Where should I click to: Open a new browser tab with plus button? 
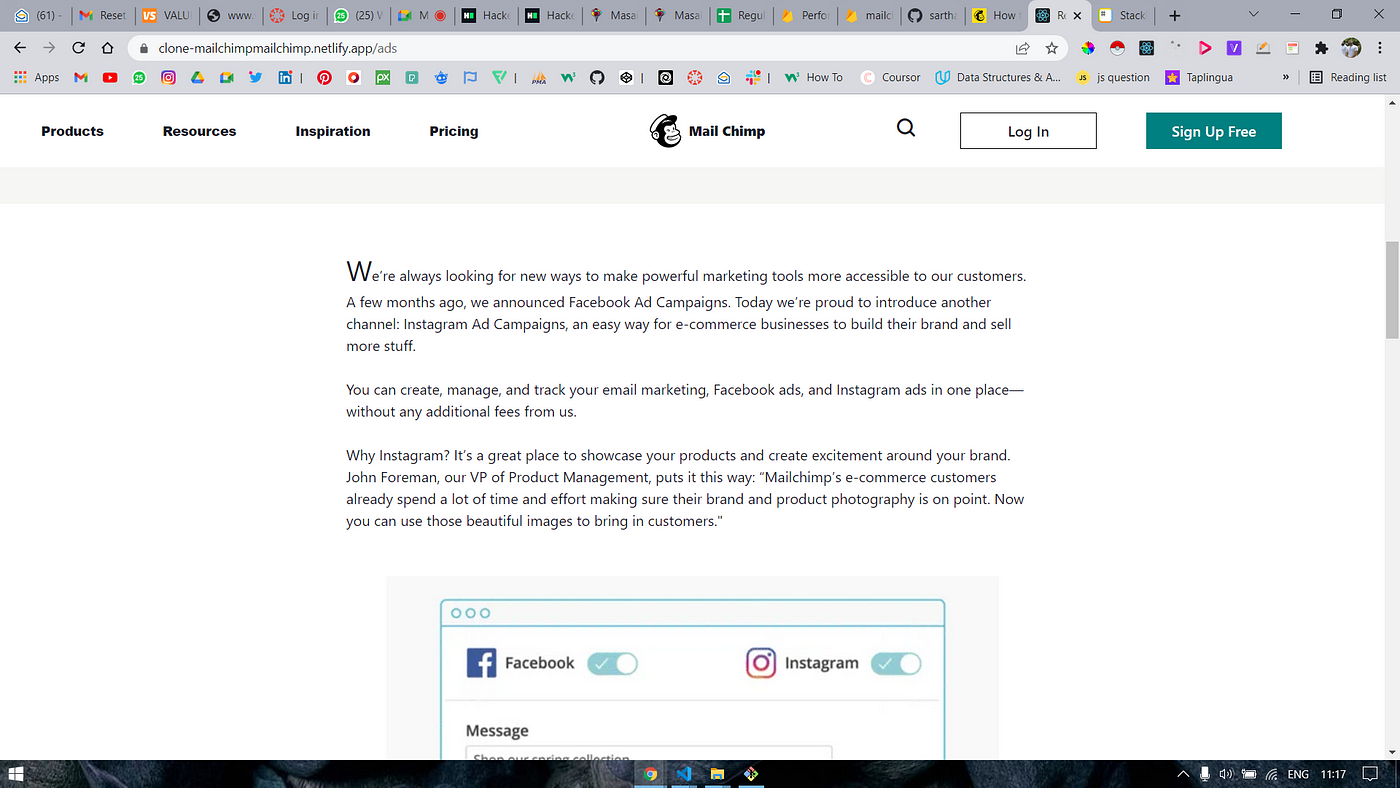[1175, 15]
